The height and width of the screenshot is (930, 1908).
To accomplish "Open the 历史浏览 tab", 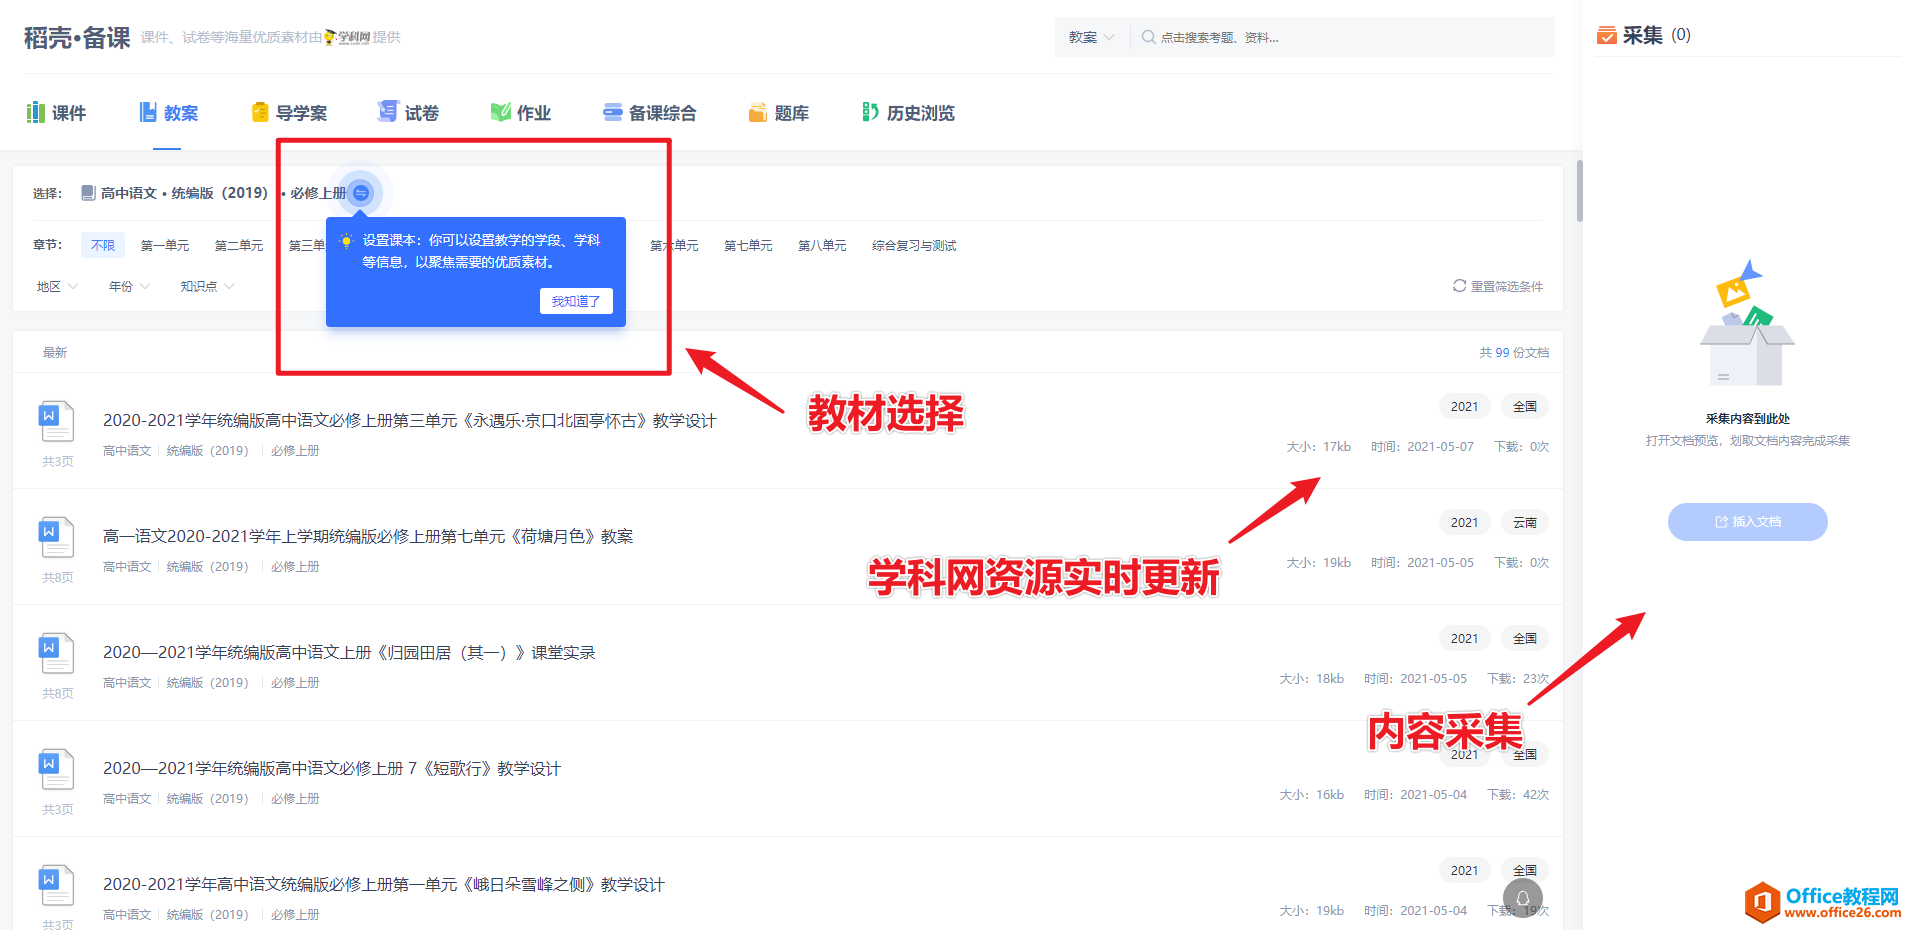I will tap(908, 113).
